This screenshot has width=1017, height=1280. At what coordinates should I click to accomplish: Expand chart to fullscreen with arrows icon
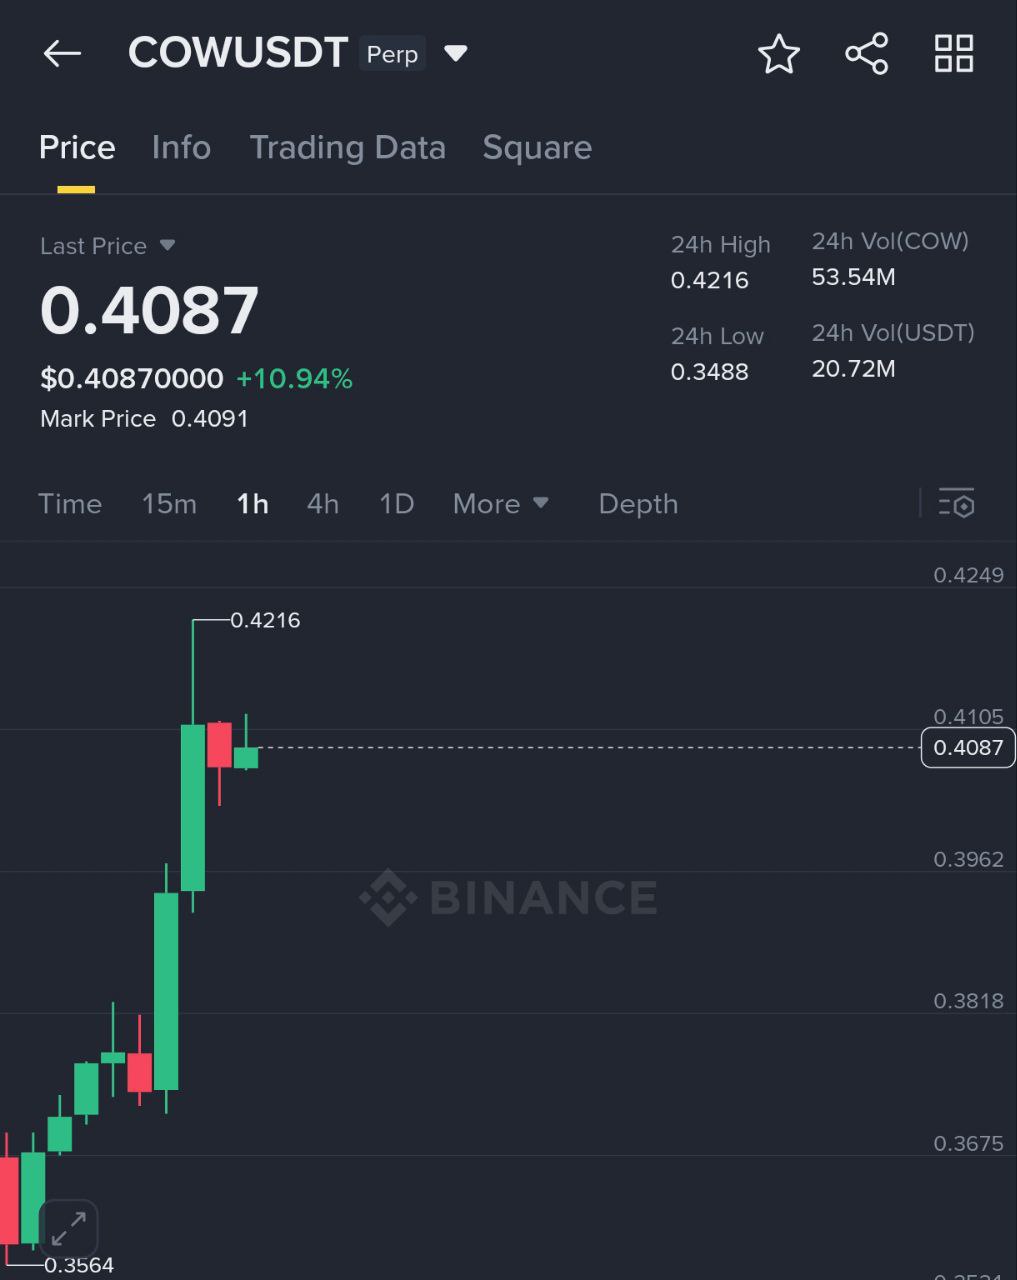point(69,1228)
